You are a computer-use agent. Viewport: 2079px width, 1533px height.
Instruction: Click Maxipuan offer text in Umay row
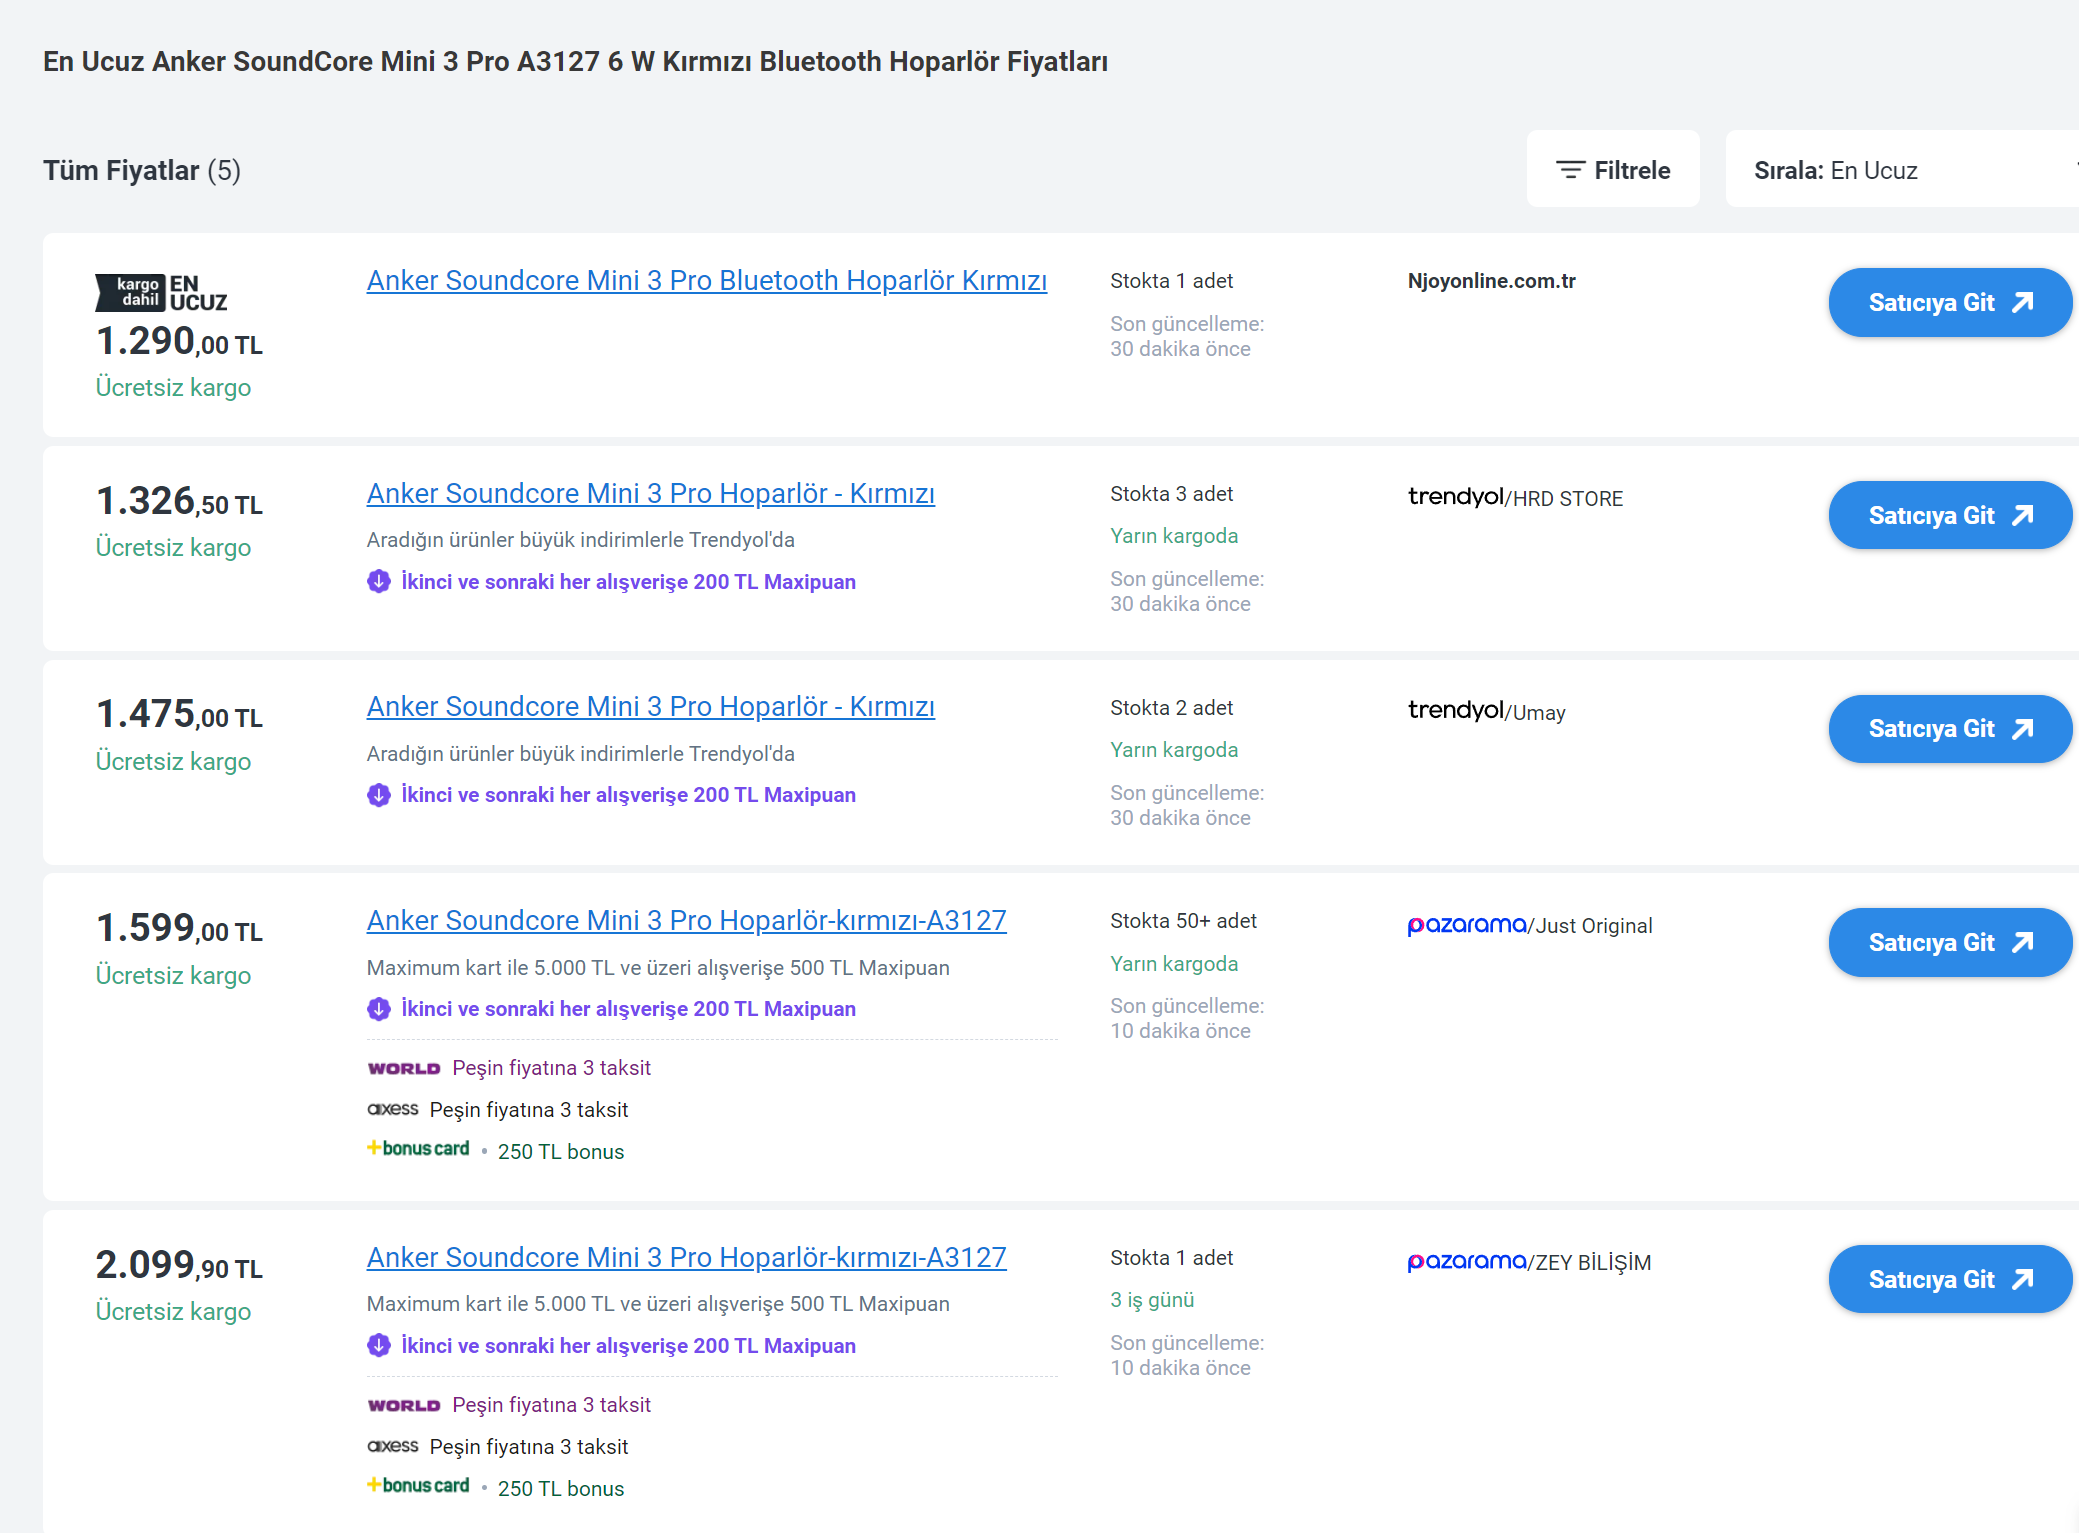[x=628, y=795]
